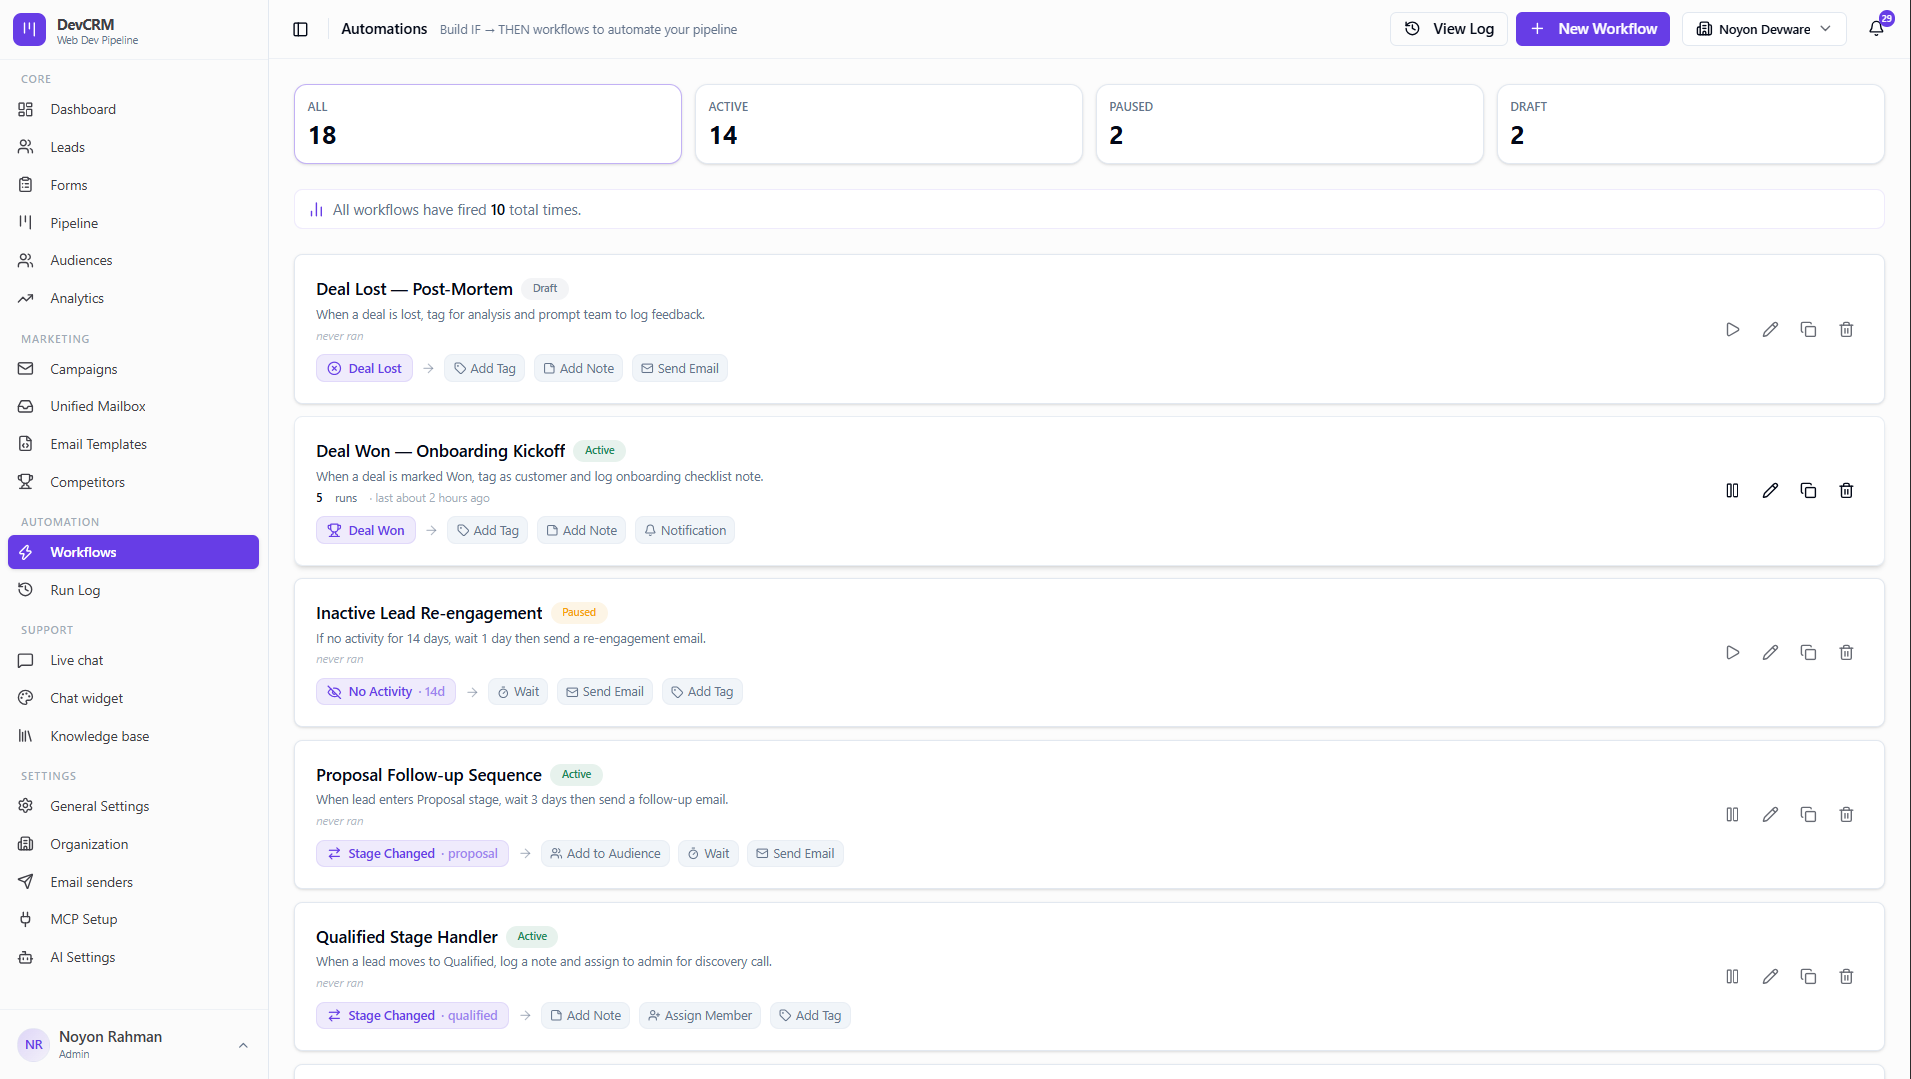Create a New Workflow
This screenshot has width=1911, height=1079.
1593,29
